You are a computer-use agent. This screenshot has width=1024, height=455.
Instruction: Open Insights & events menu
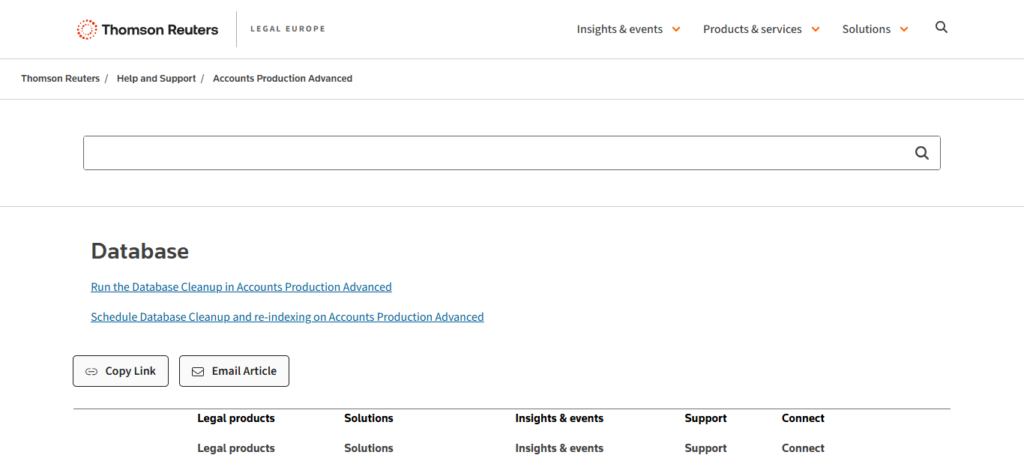620,29
